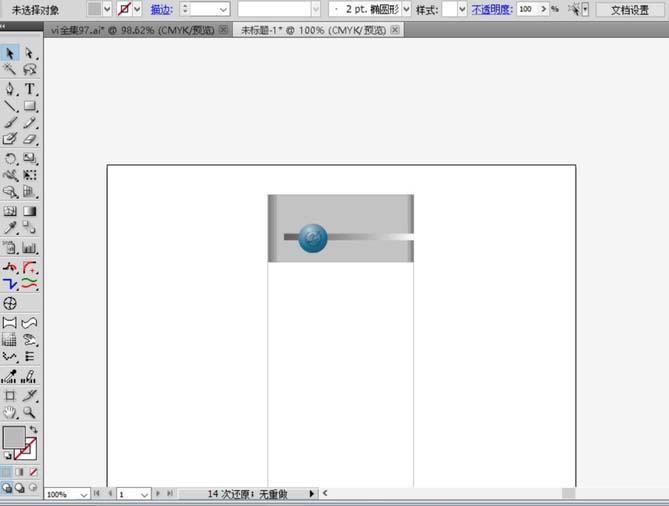The height and width of the screenshot is (506, 669).
Task: Select the Blob Brush tool
Action: (10, 139)
